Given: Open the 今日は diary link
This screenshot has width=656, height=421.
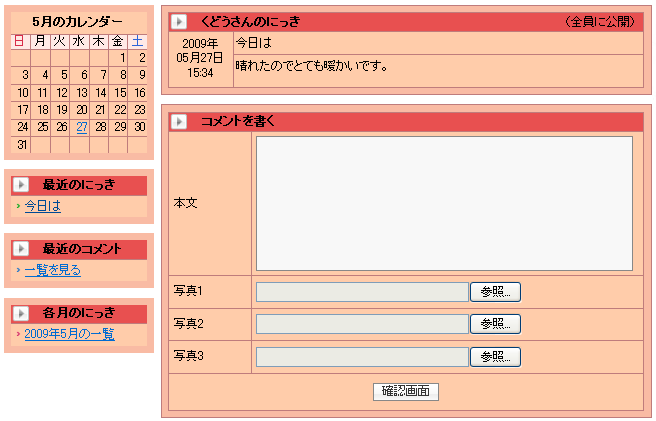Looking at the screenshot, I should pos(42,206).
